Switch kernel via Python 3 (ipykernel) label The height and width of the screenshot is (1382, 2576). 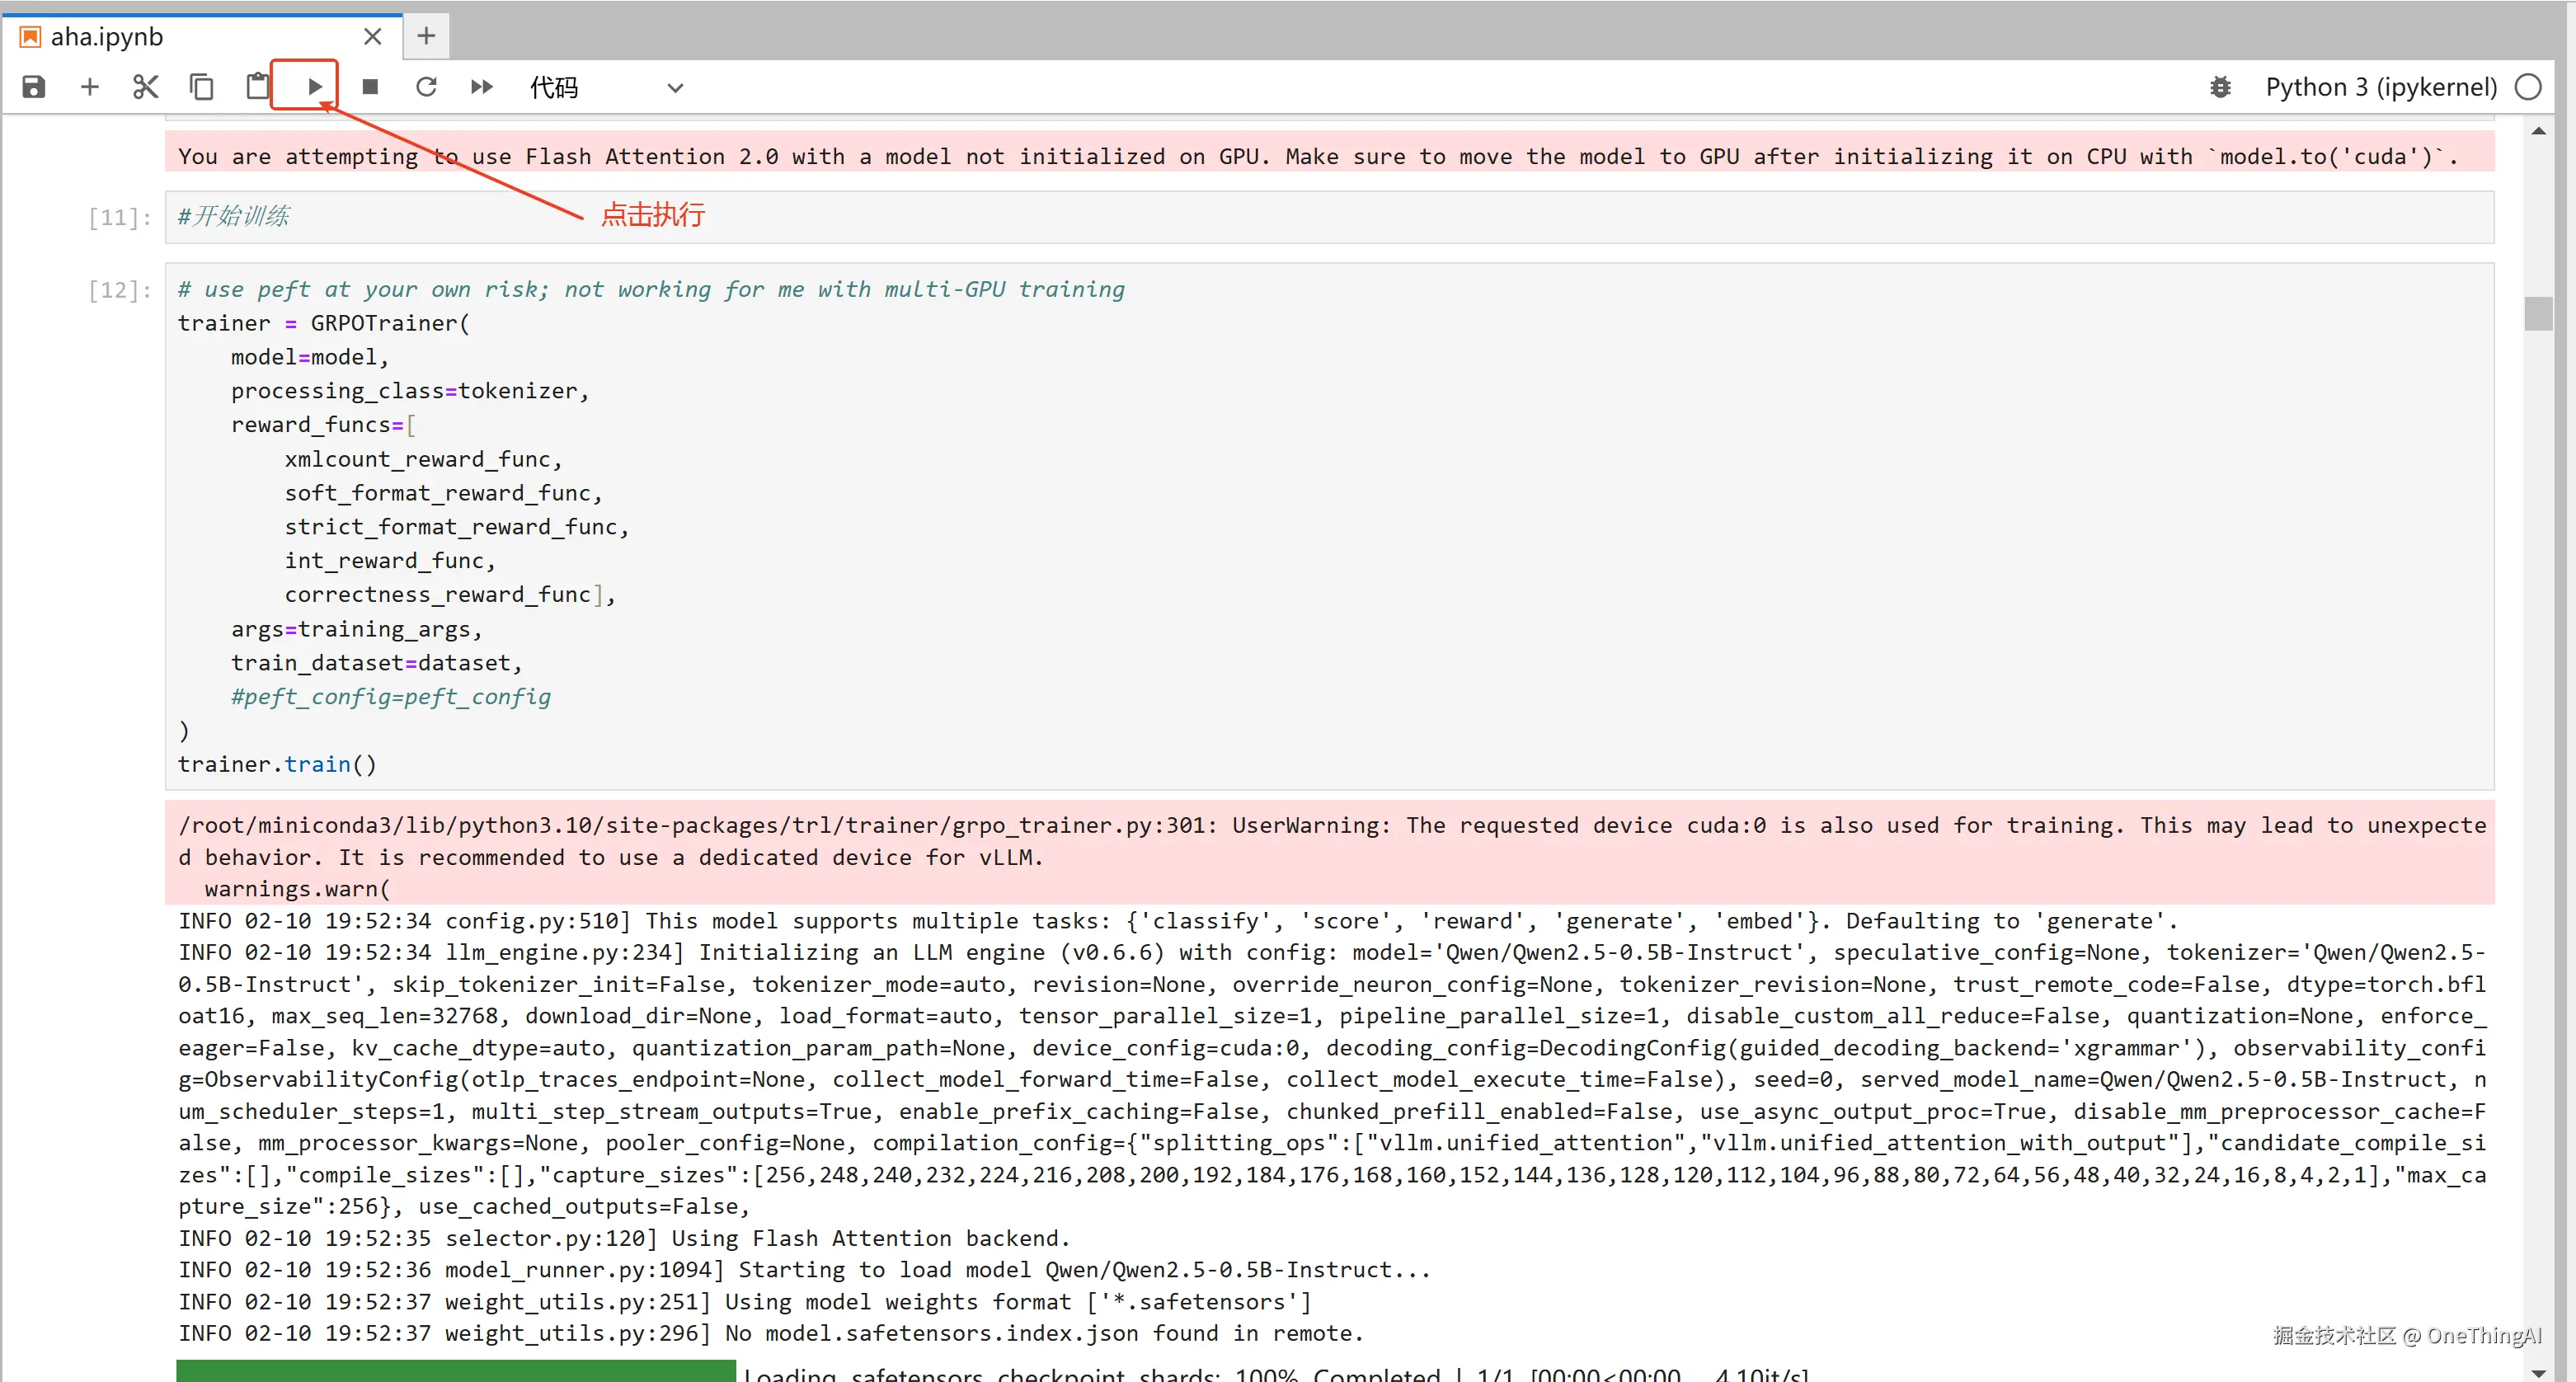(2381, 87)
